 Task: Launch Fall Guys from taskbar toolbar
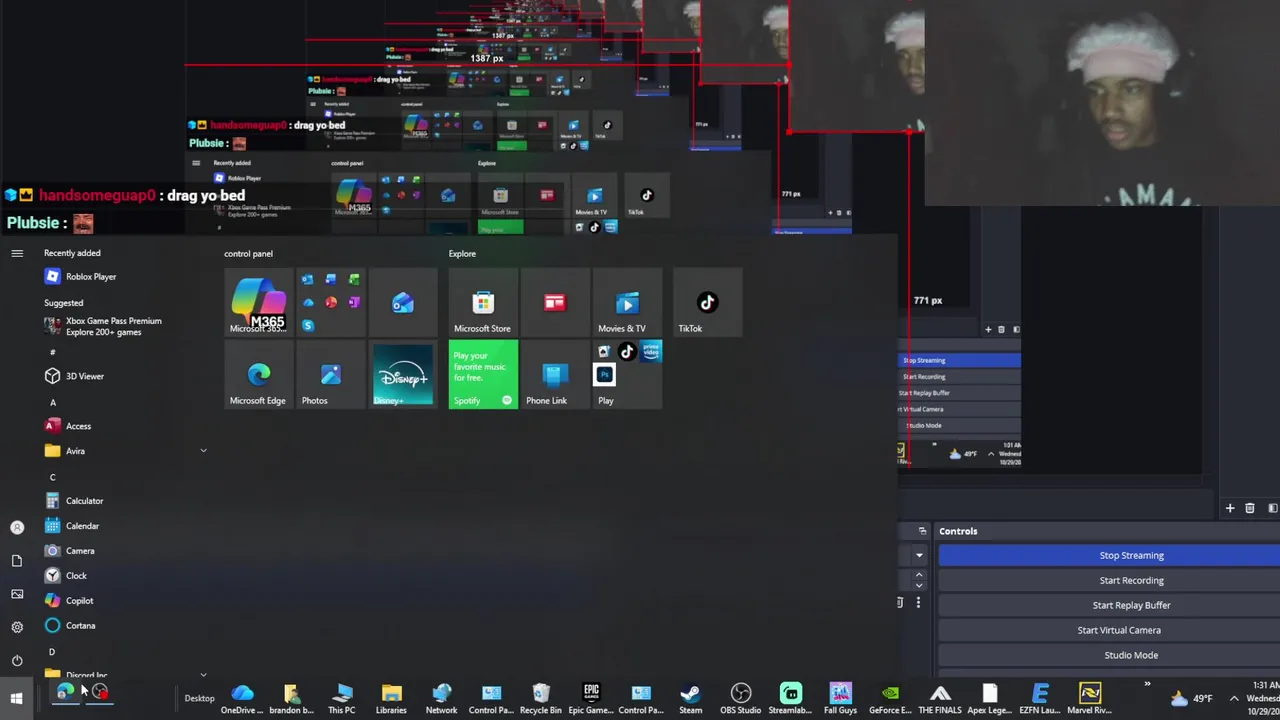[x=840, y=699]
